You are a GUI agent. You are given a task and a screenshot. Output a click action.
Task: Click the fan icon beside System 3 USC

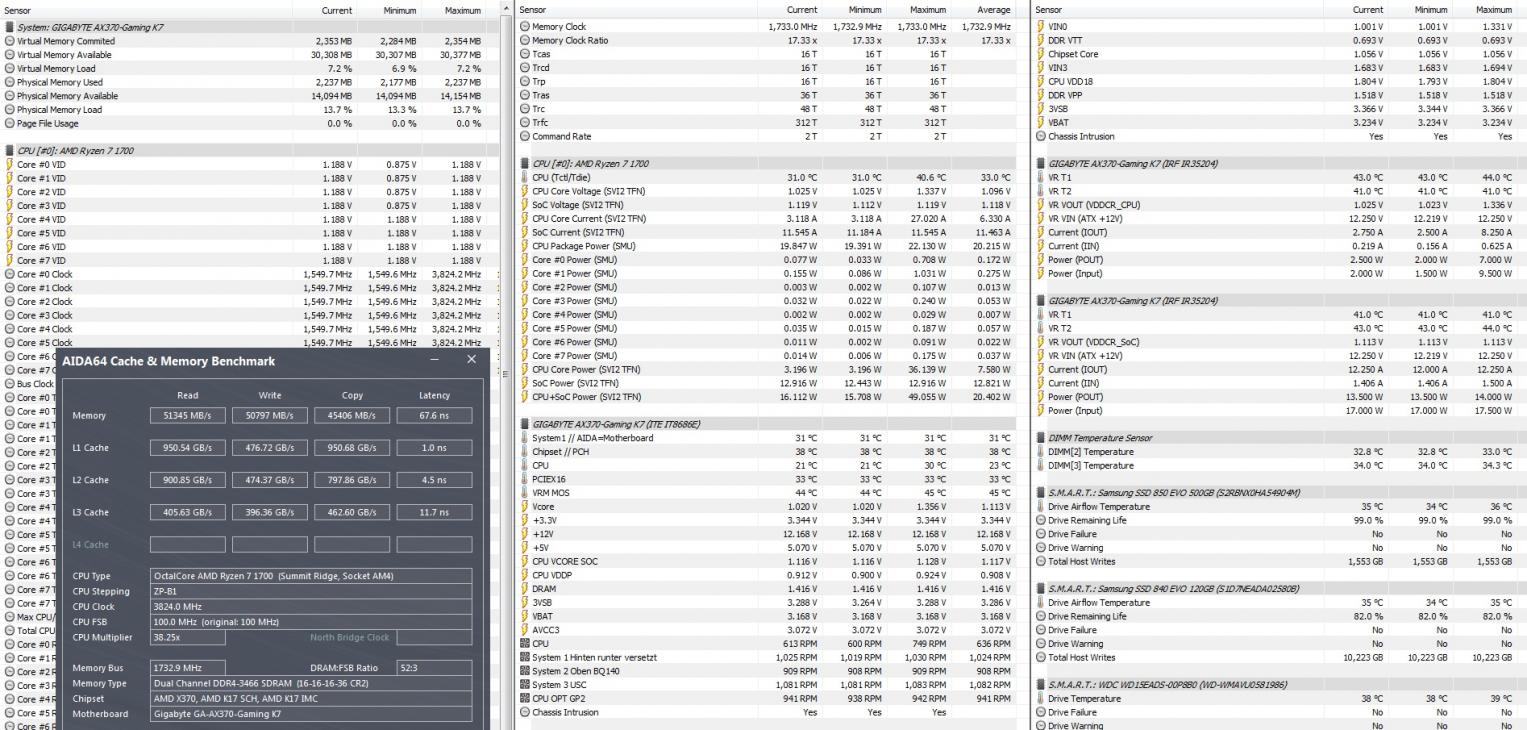[x=524, y=685]
